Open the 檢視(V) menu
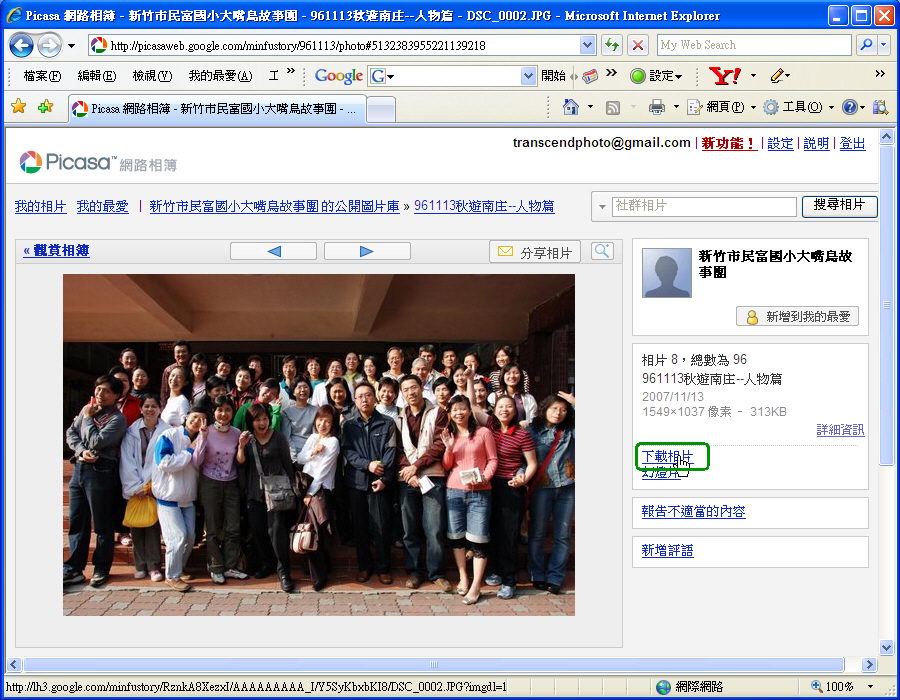 point(152,76)
